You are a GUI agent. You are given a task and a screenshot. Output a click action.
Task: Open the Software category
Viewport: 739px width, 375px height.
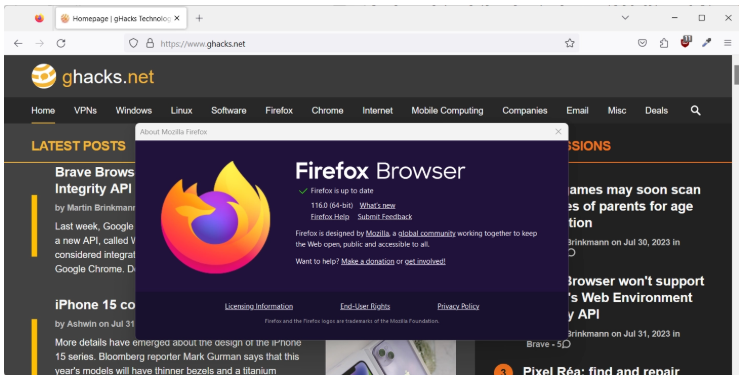pyautogui.click(x=229, y=111)
